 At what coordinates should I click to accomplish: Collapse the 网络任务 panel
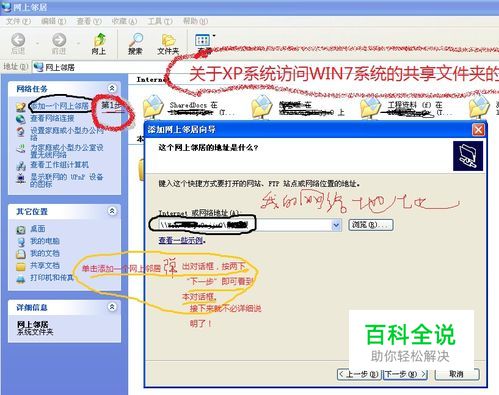(112, 88)
